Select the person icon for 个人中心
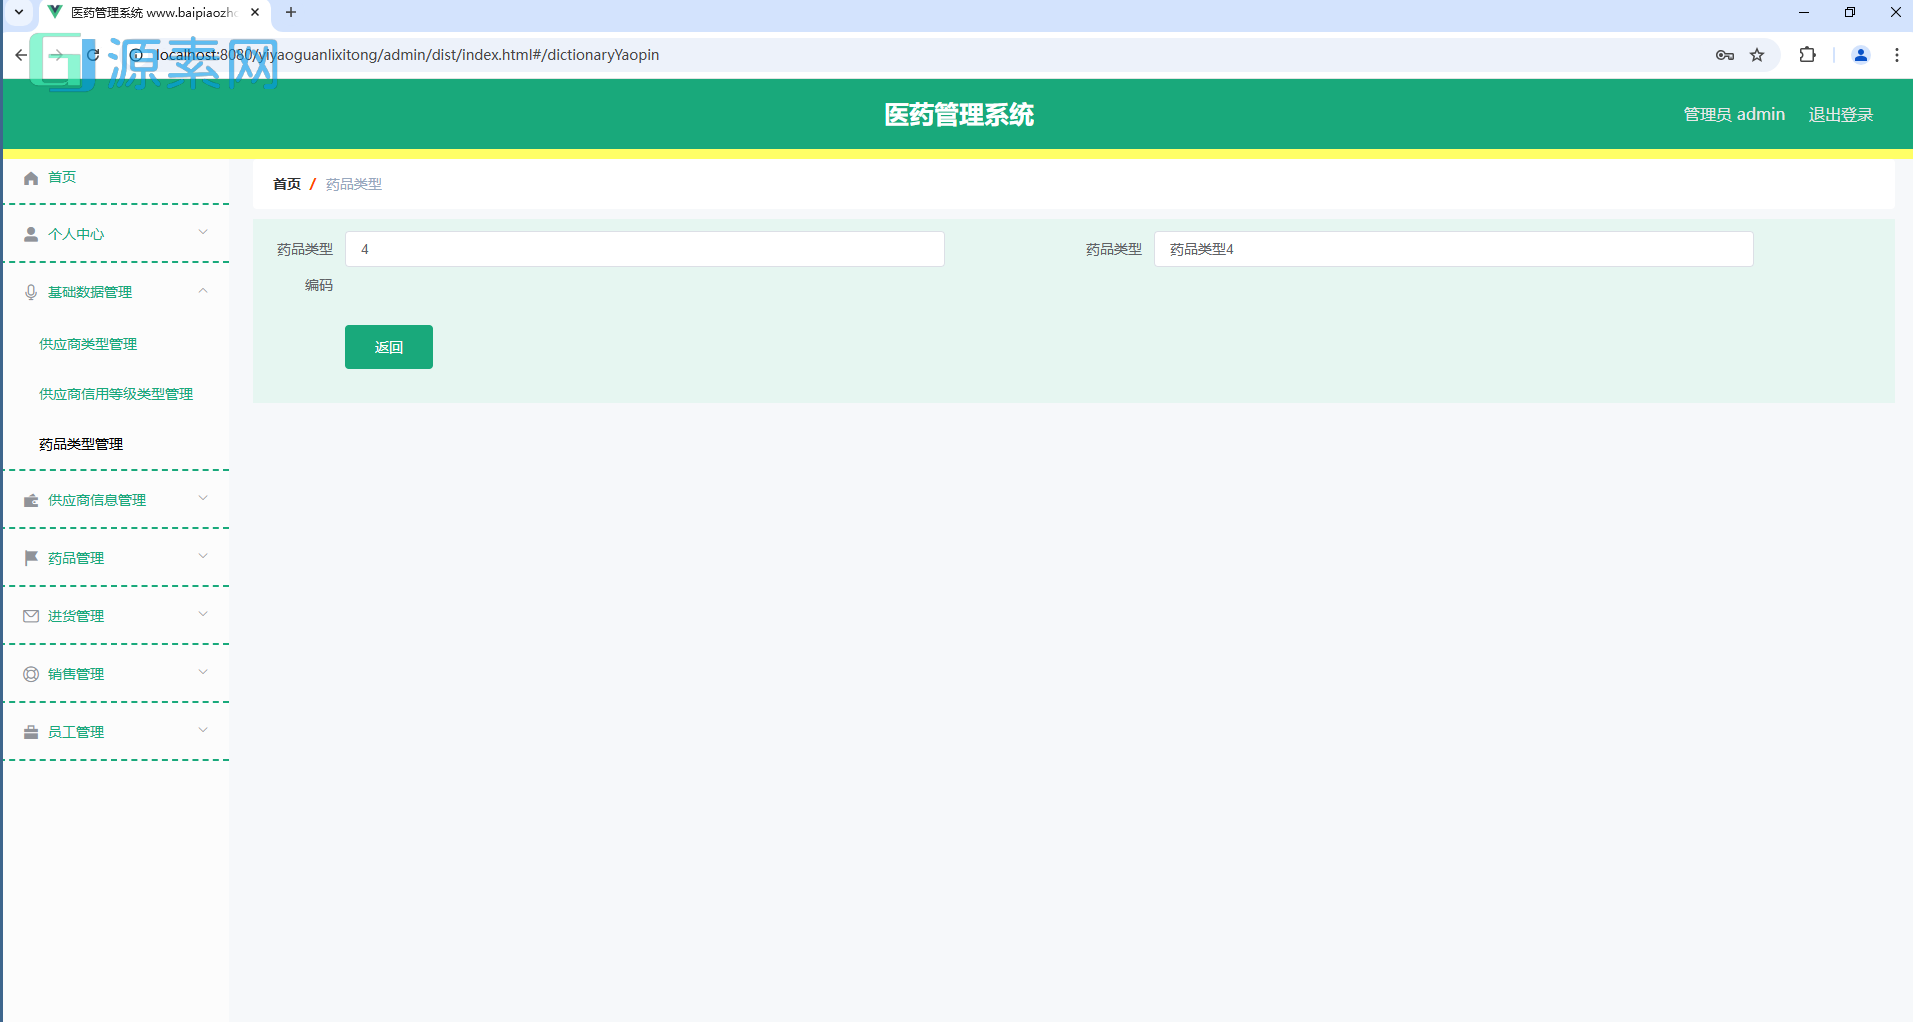 (x=31, y=233)
